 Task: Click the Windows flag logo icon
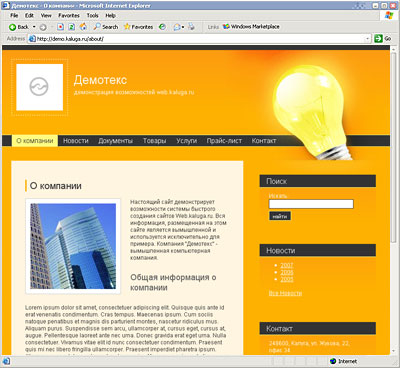(x=389, y=15)
